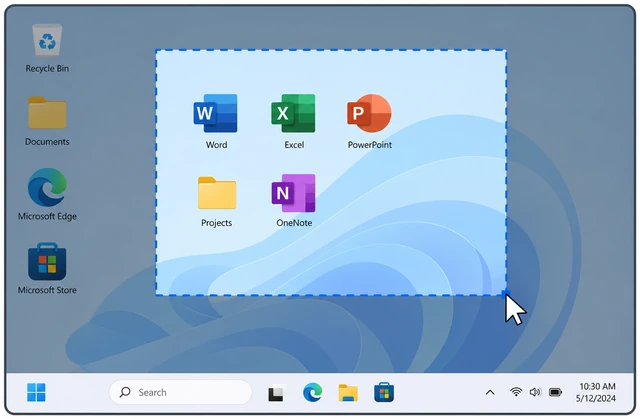Viewport: 640px width, 419px height.
Task: Click the PowerPoint label text
Action: pos(369,145)
